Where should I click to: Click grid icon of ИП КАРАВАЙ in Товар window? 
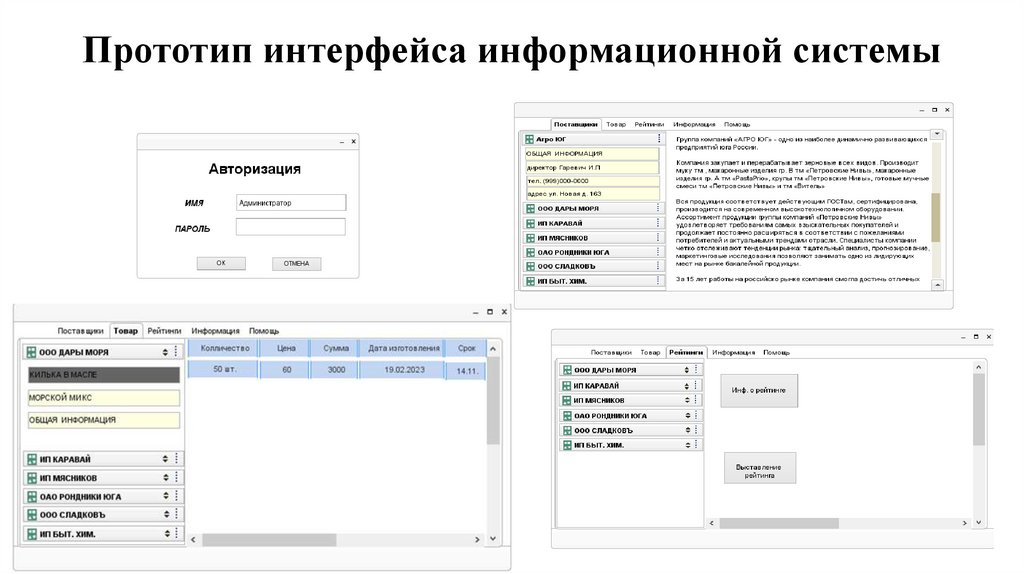tap(31, 459)
